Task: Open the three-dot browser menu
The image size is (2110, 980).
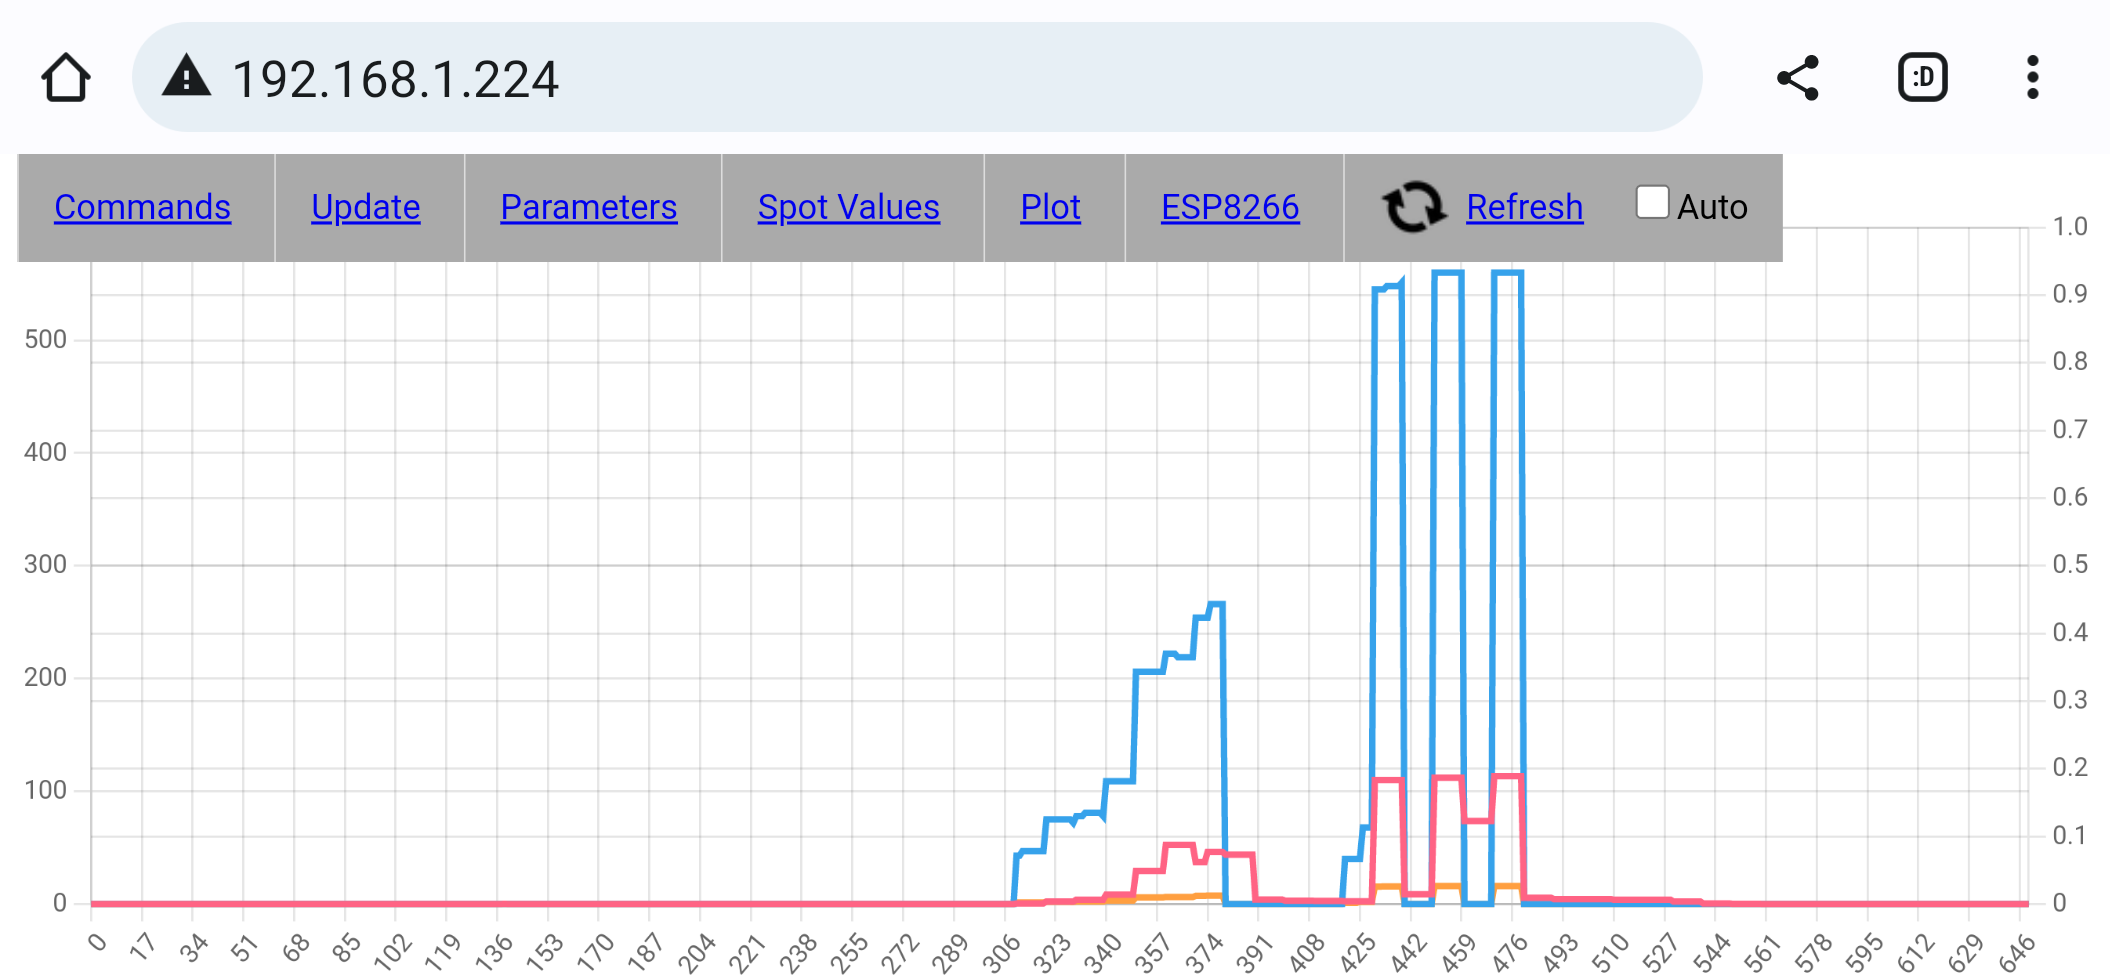Action: coord(2032,78)
